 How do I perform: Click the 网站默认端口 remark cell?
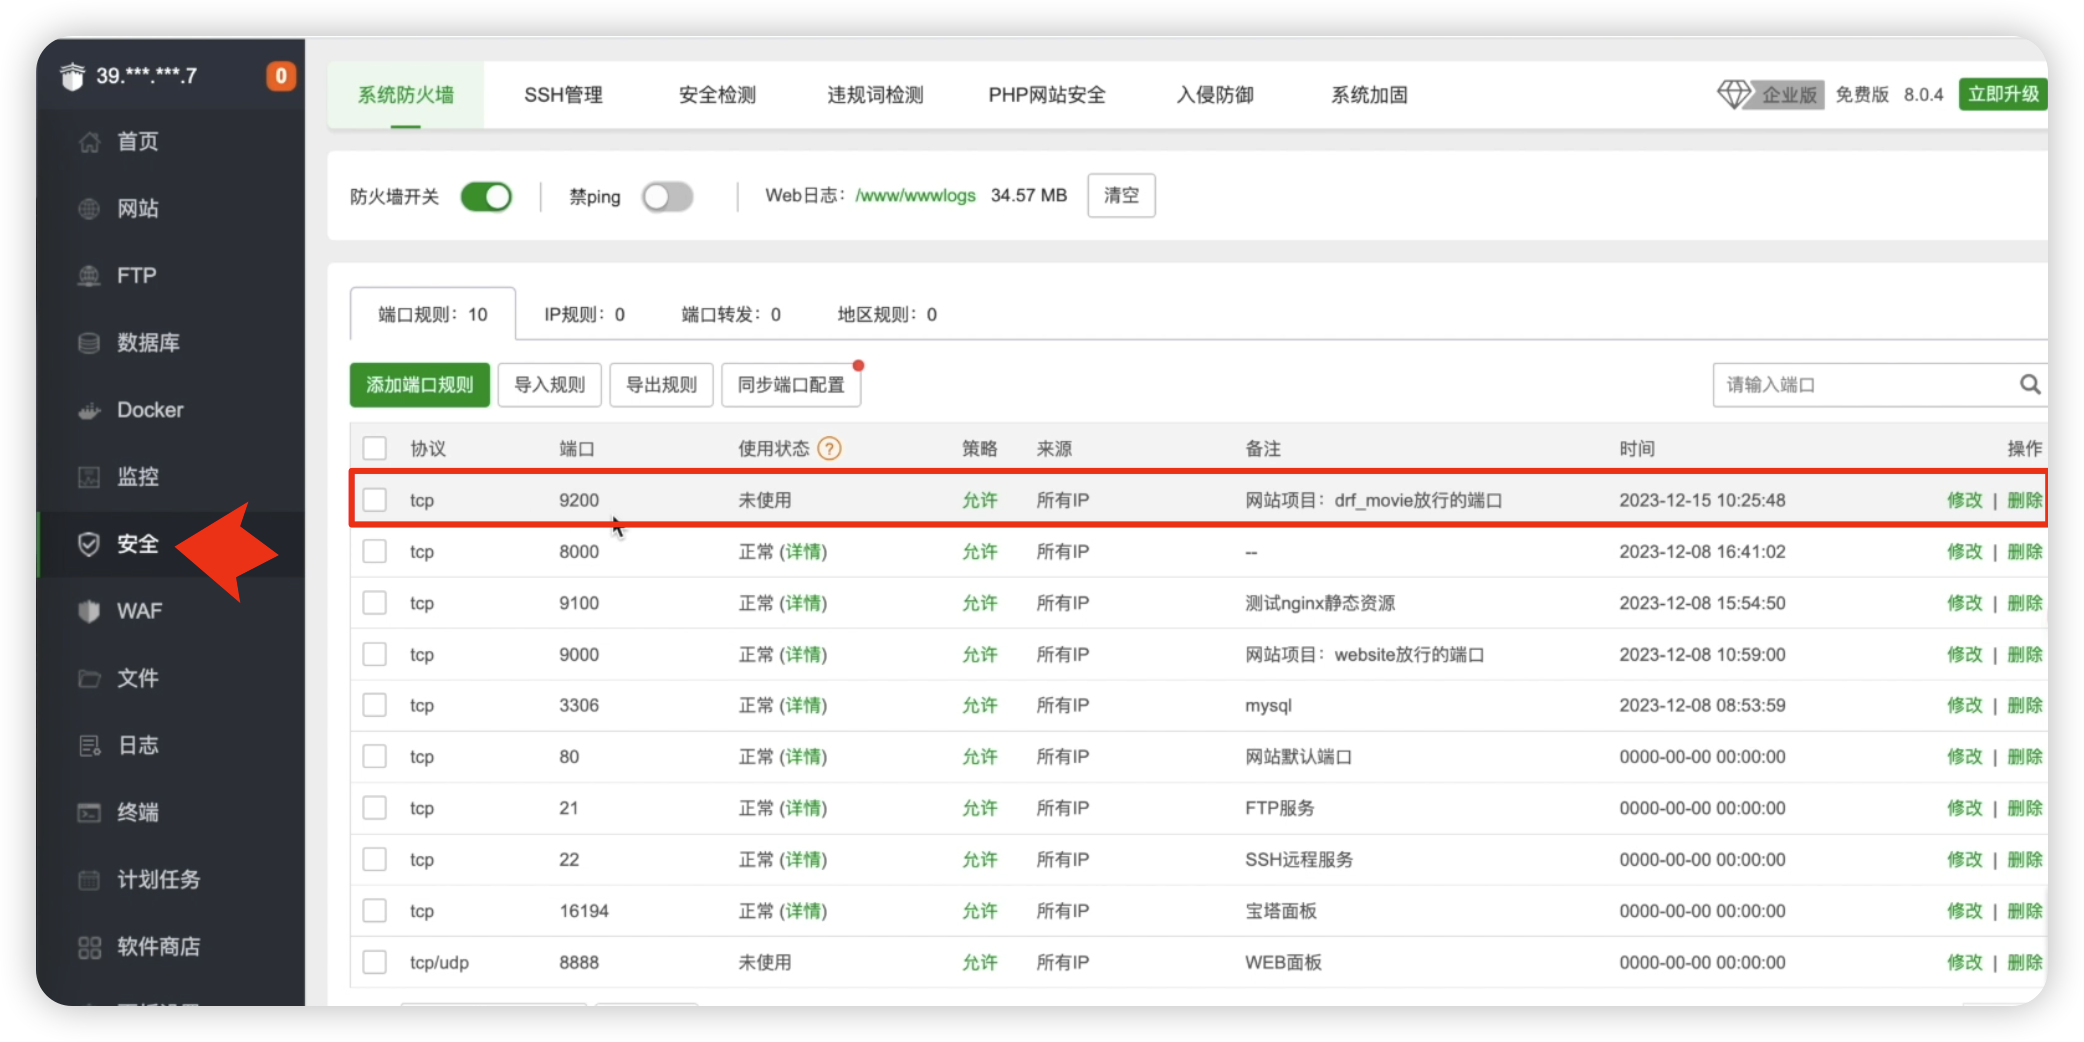coord(1298,757)
